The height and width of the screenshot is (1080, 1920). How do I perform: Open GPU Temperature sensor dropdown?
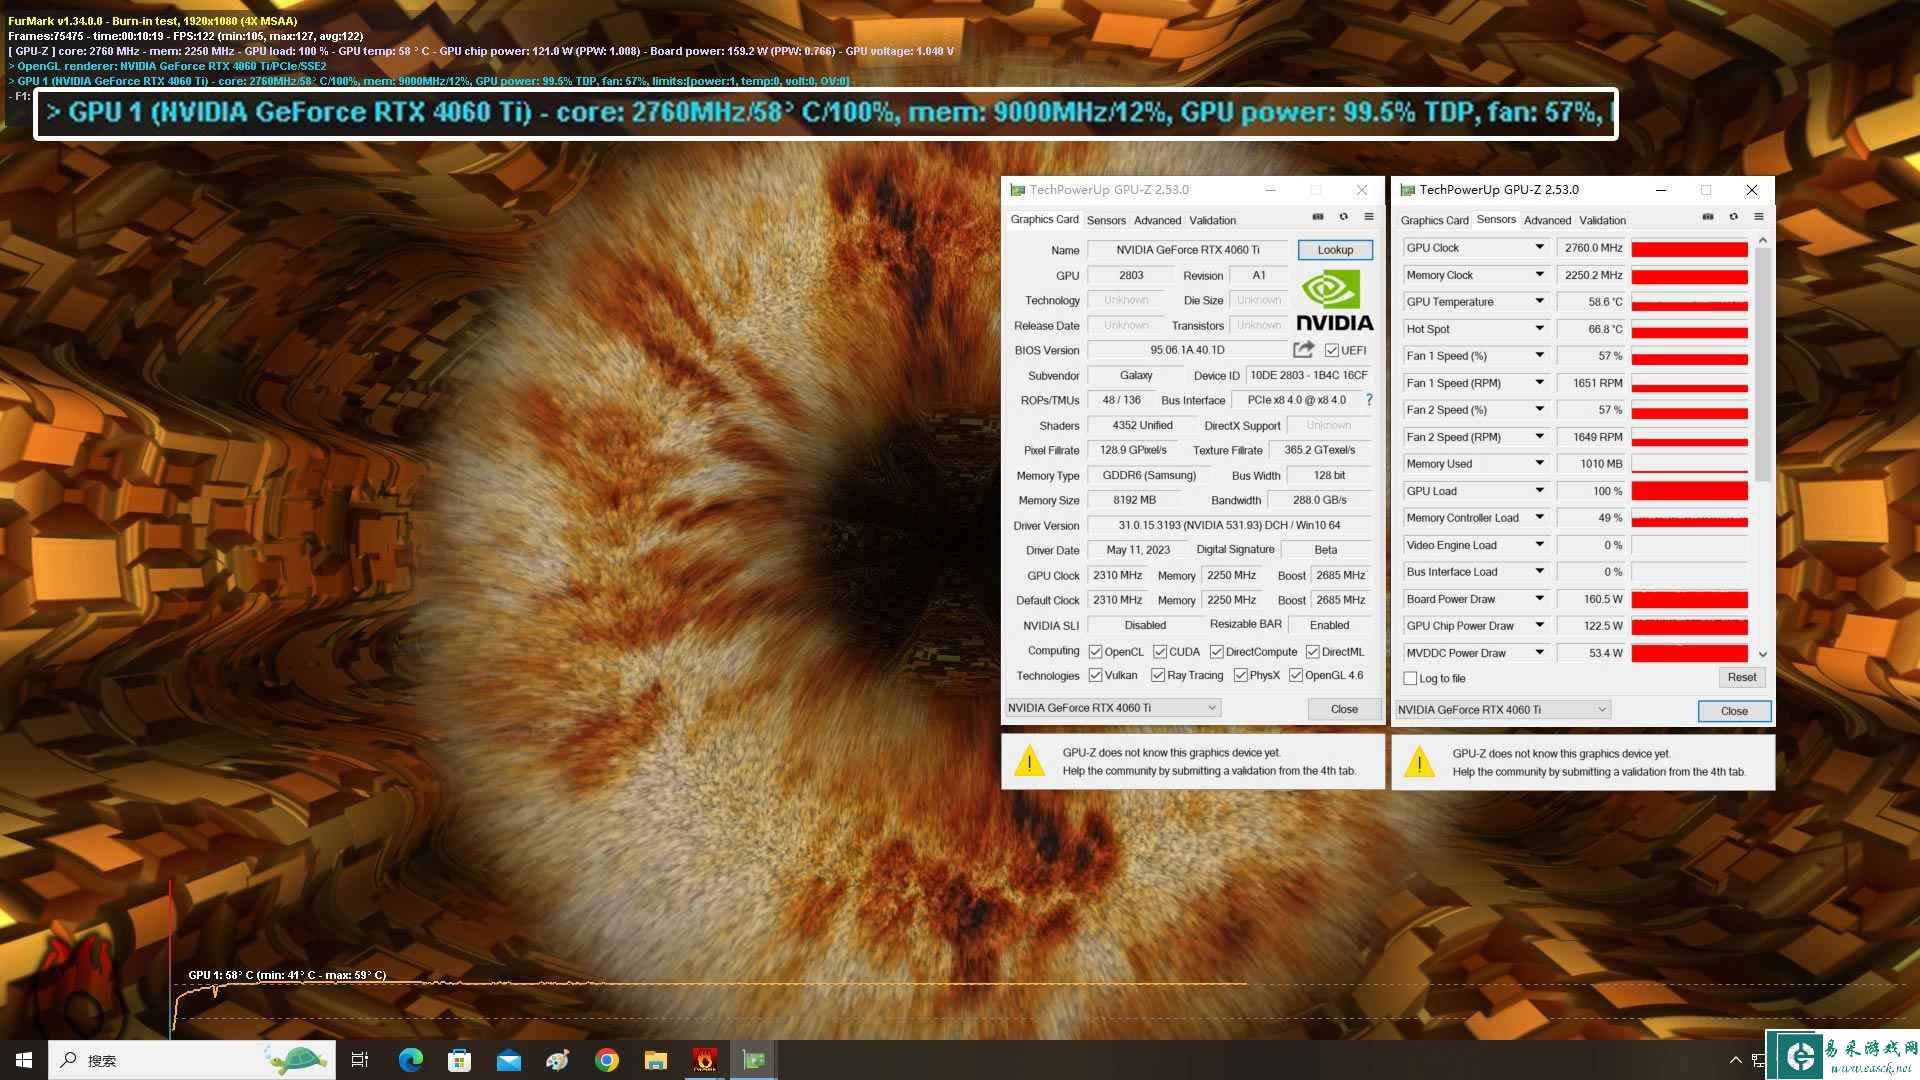(x=1539, y=301)
